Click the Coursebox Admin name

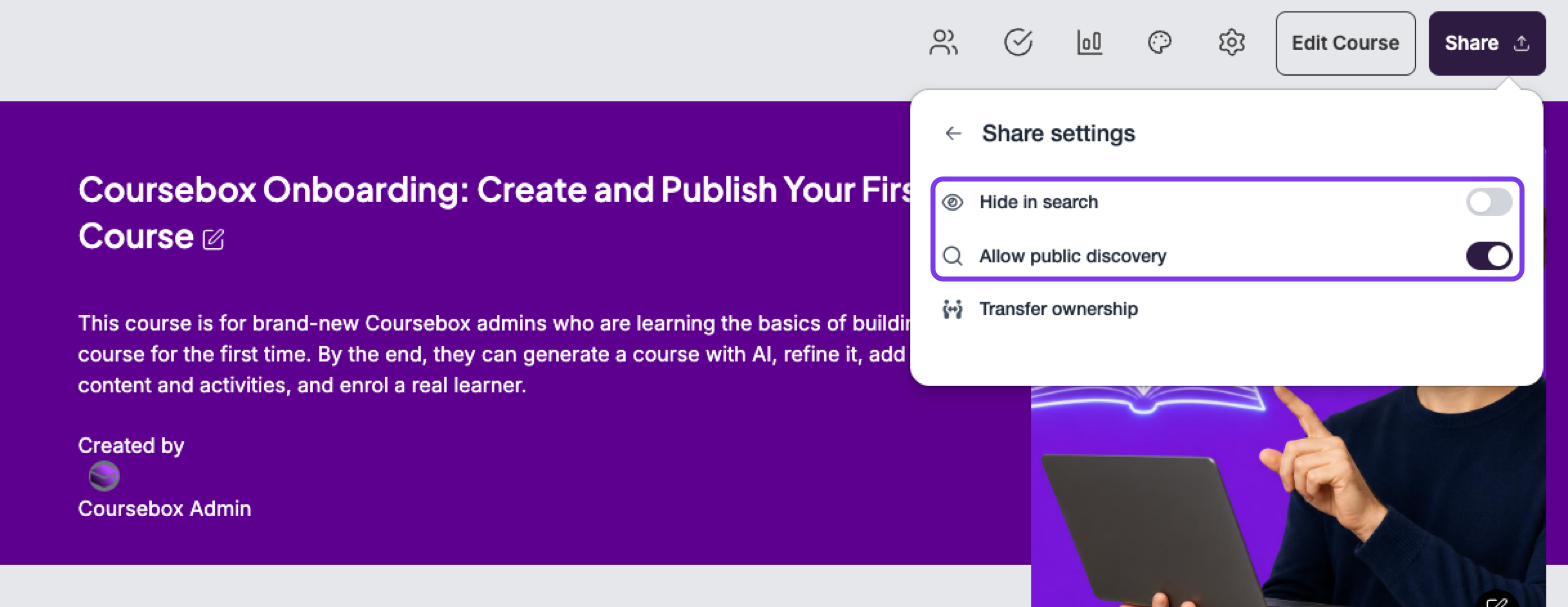point(165,509)
